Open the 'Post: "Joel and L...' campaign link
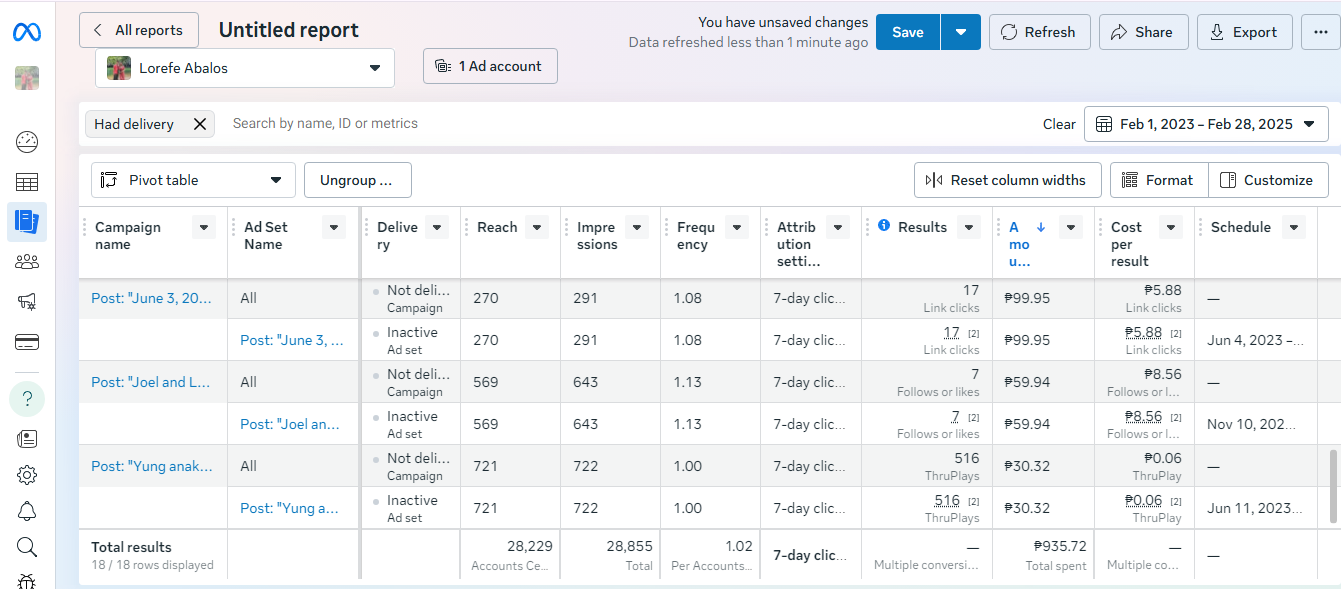Screen dimensions: 1341x589 pos(151,382)
